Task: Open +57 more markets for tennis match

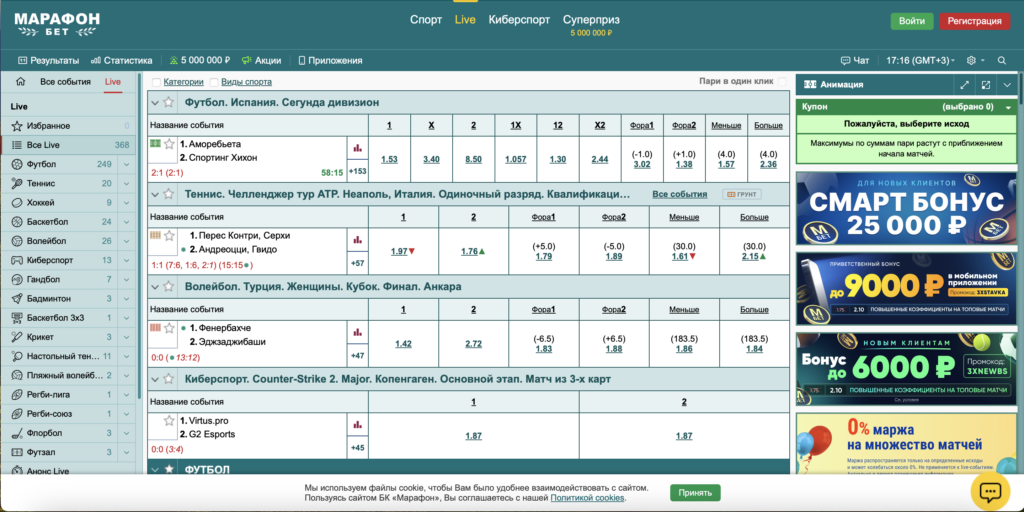Action: tap(357, 263)
